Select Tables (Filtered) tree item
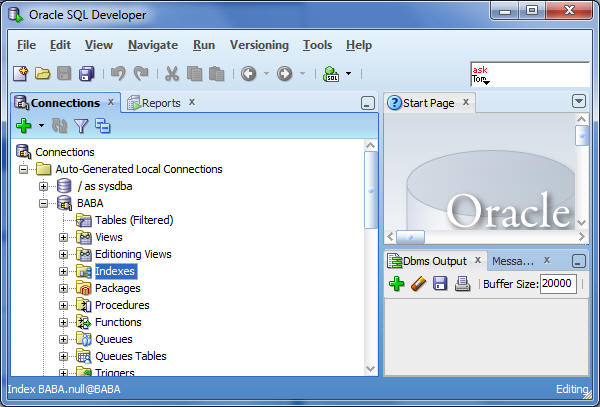Viewport: 600px width, 407px height. coord(134,220)
